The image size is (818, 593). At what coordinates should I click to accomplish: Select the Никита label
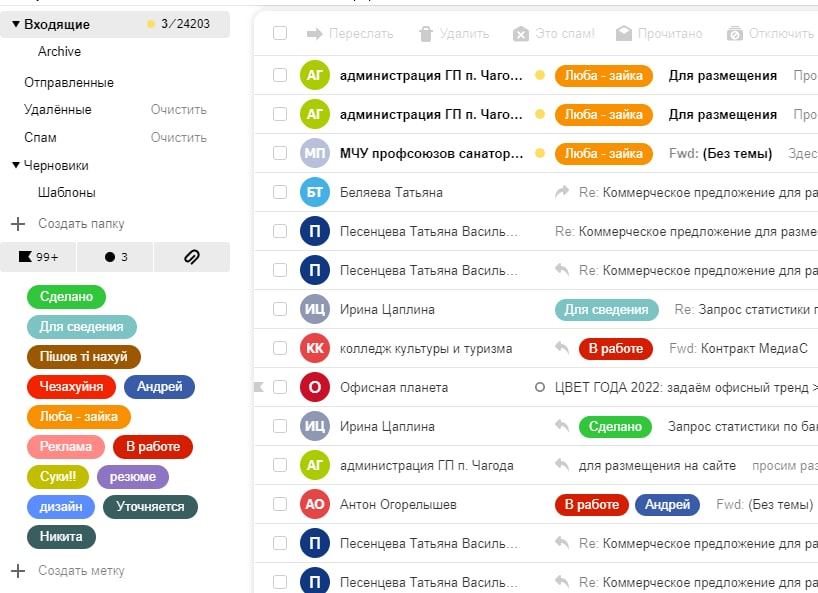pos(61,537)
